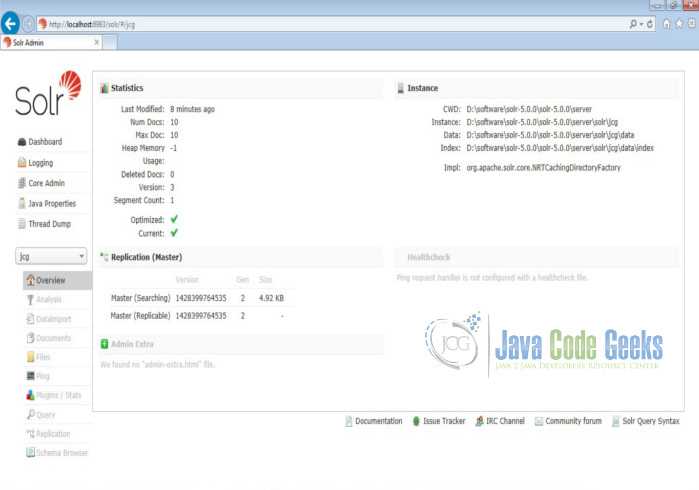Click the Schema Browser icon
The height and width of the screenshot is (490, 699).
pyautogui.click(x=30, y=453)
